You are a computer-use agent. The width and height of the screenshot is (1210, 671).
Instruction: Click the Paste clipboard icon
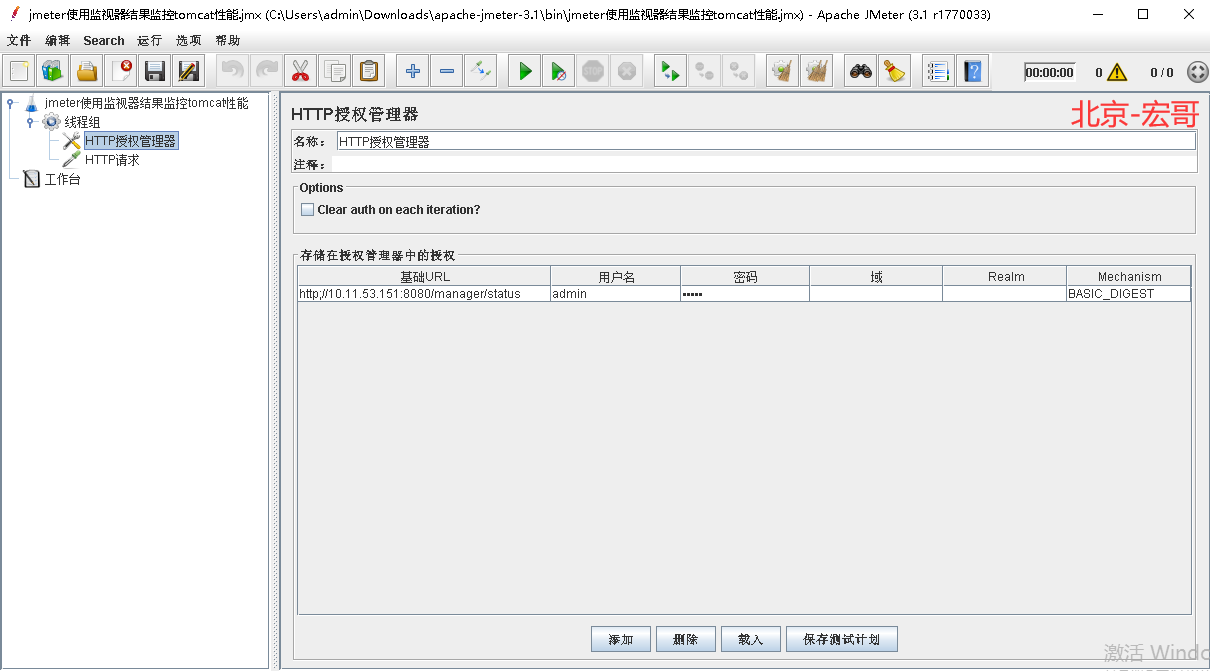click(368, 71)
